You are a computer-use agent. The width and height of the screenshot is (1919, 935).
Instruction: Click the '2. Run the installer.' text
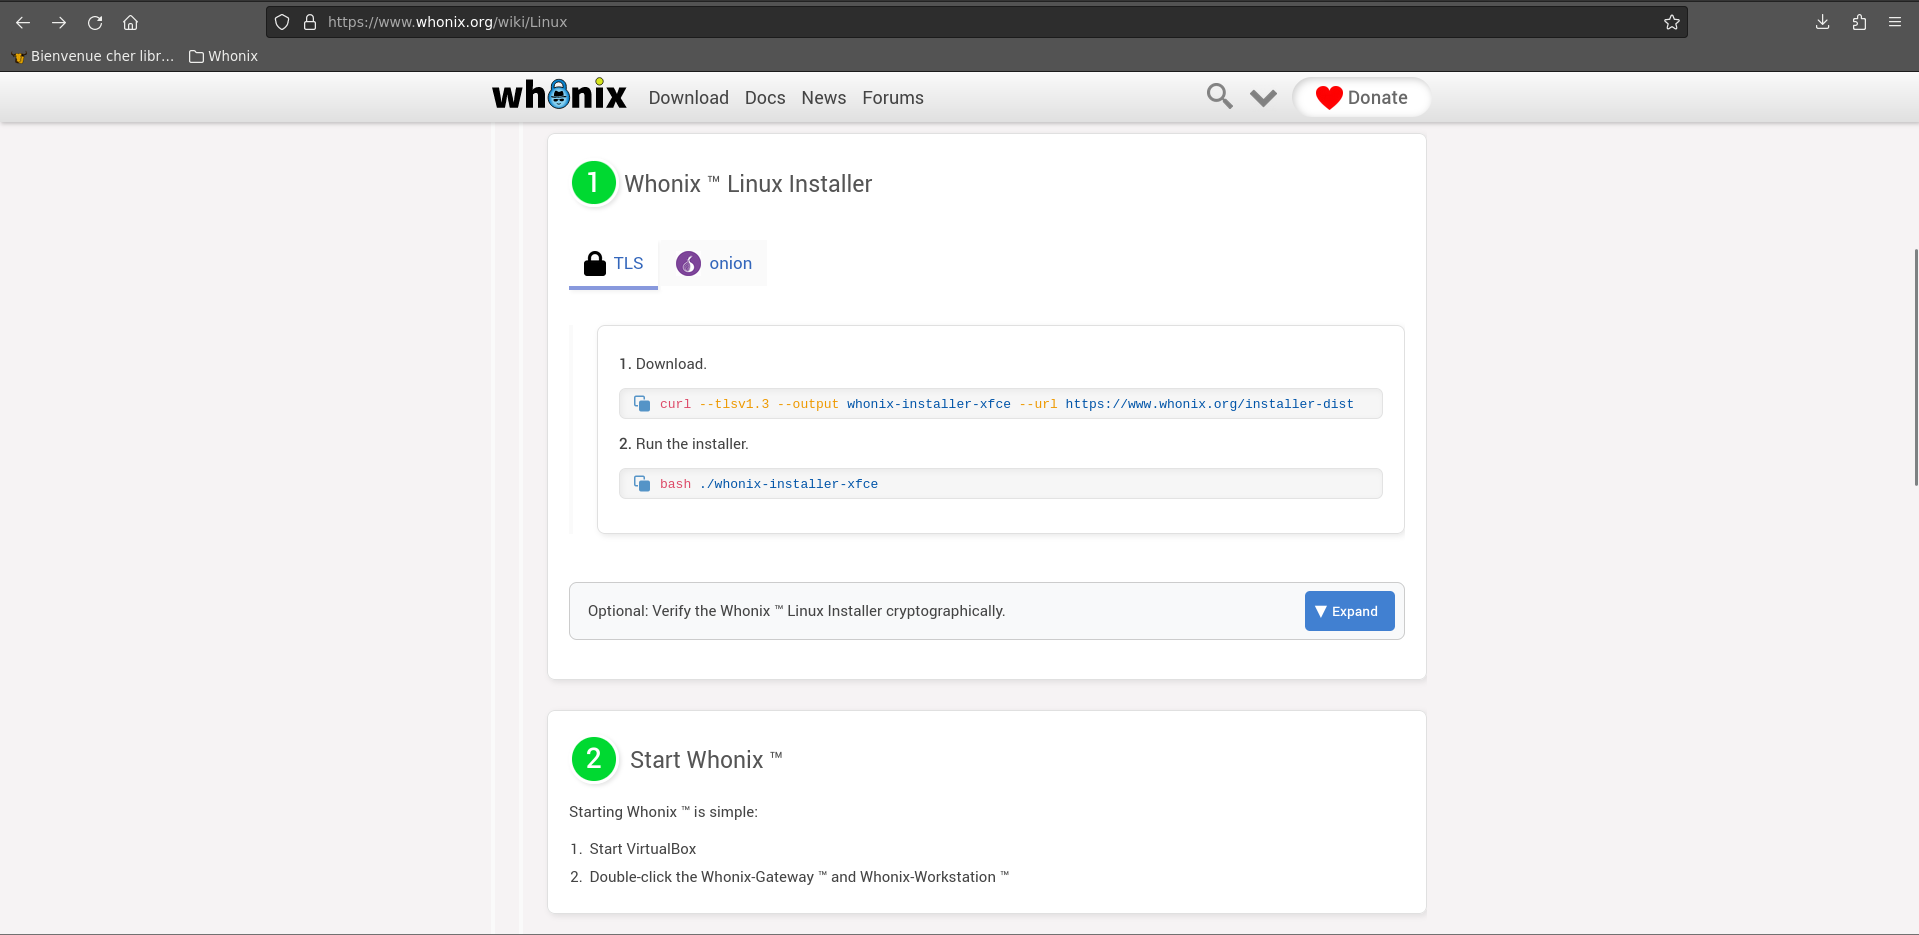pos(683,444)
